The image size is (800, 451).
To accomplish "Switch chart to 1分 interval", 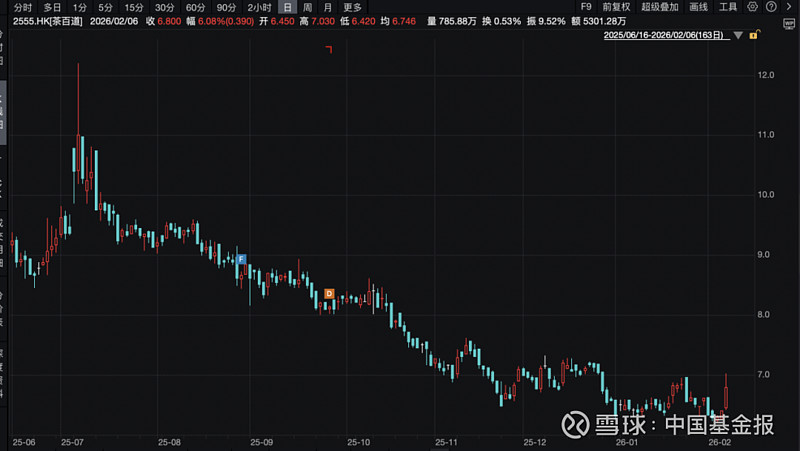I will 80,7.
